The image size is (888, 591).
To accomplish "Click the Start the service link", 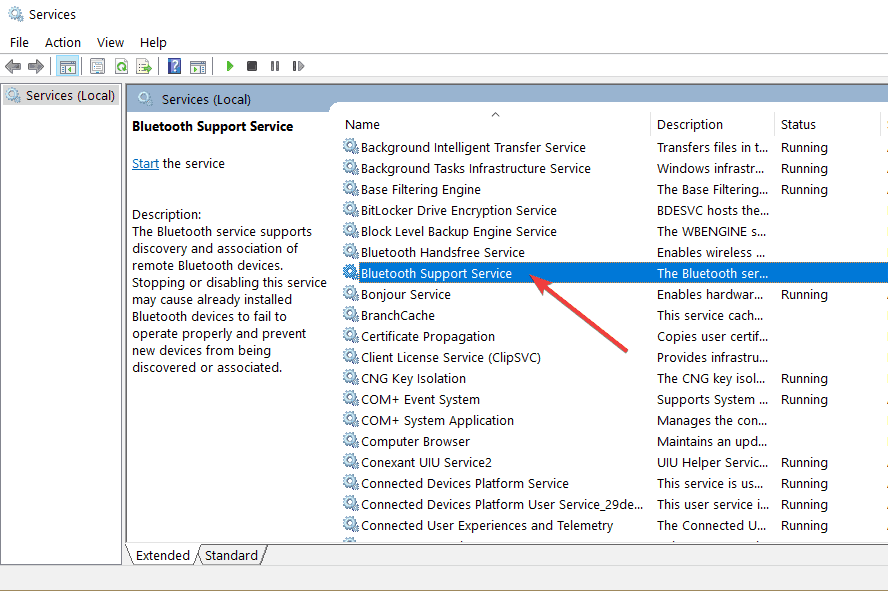I will (145, 164).
